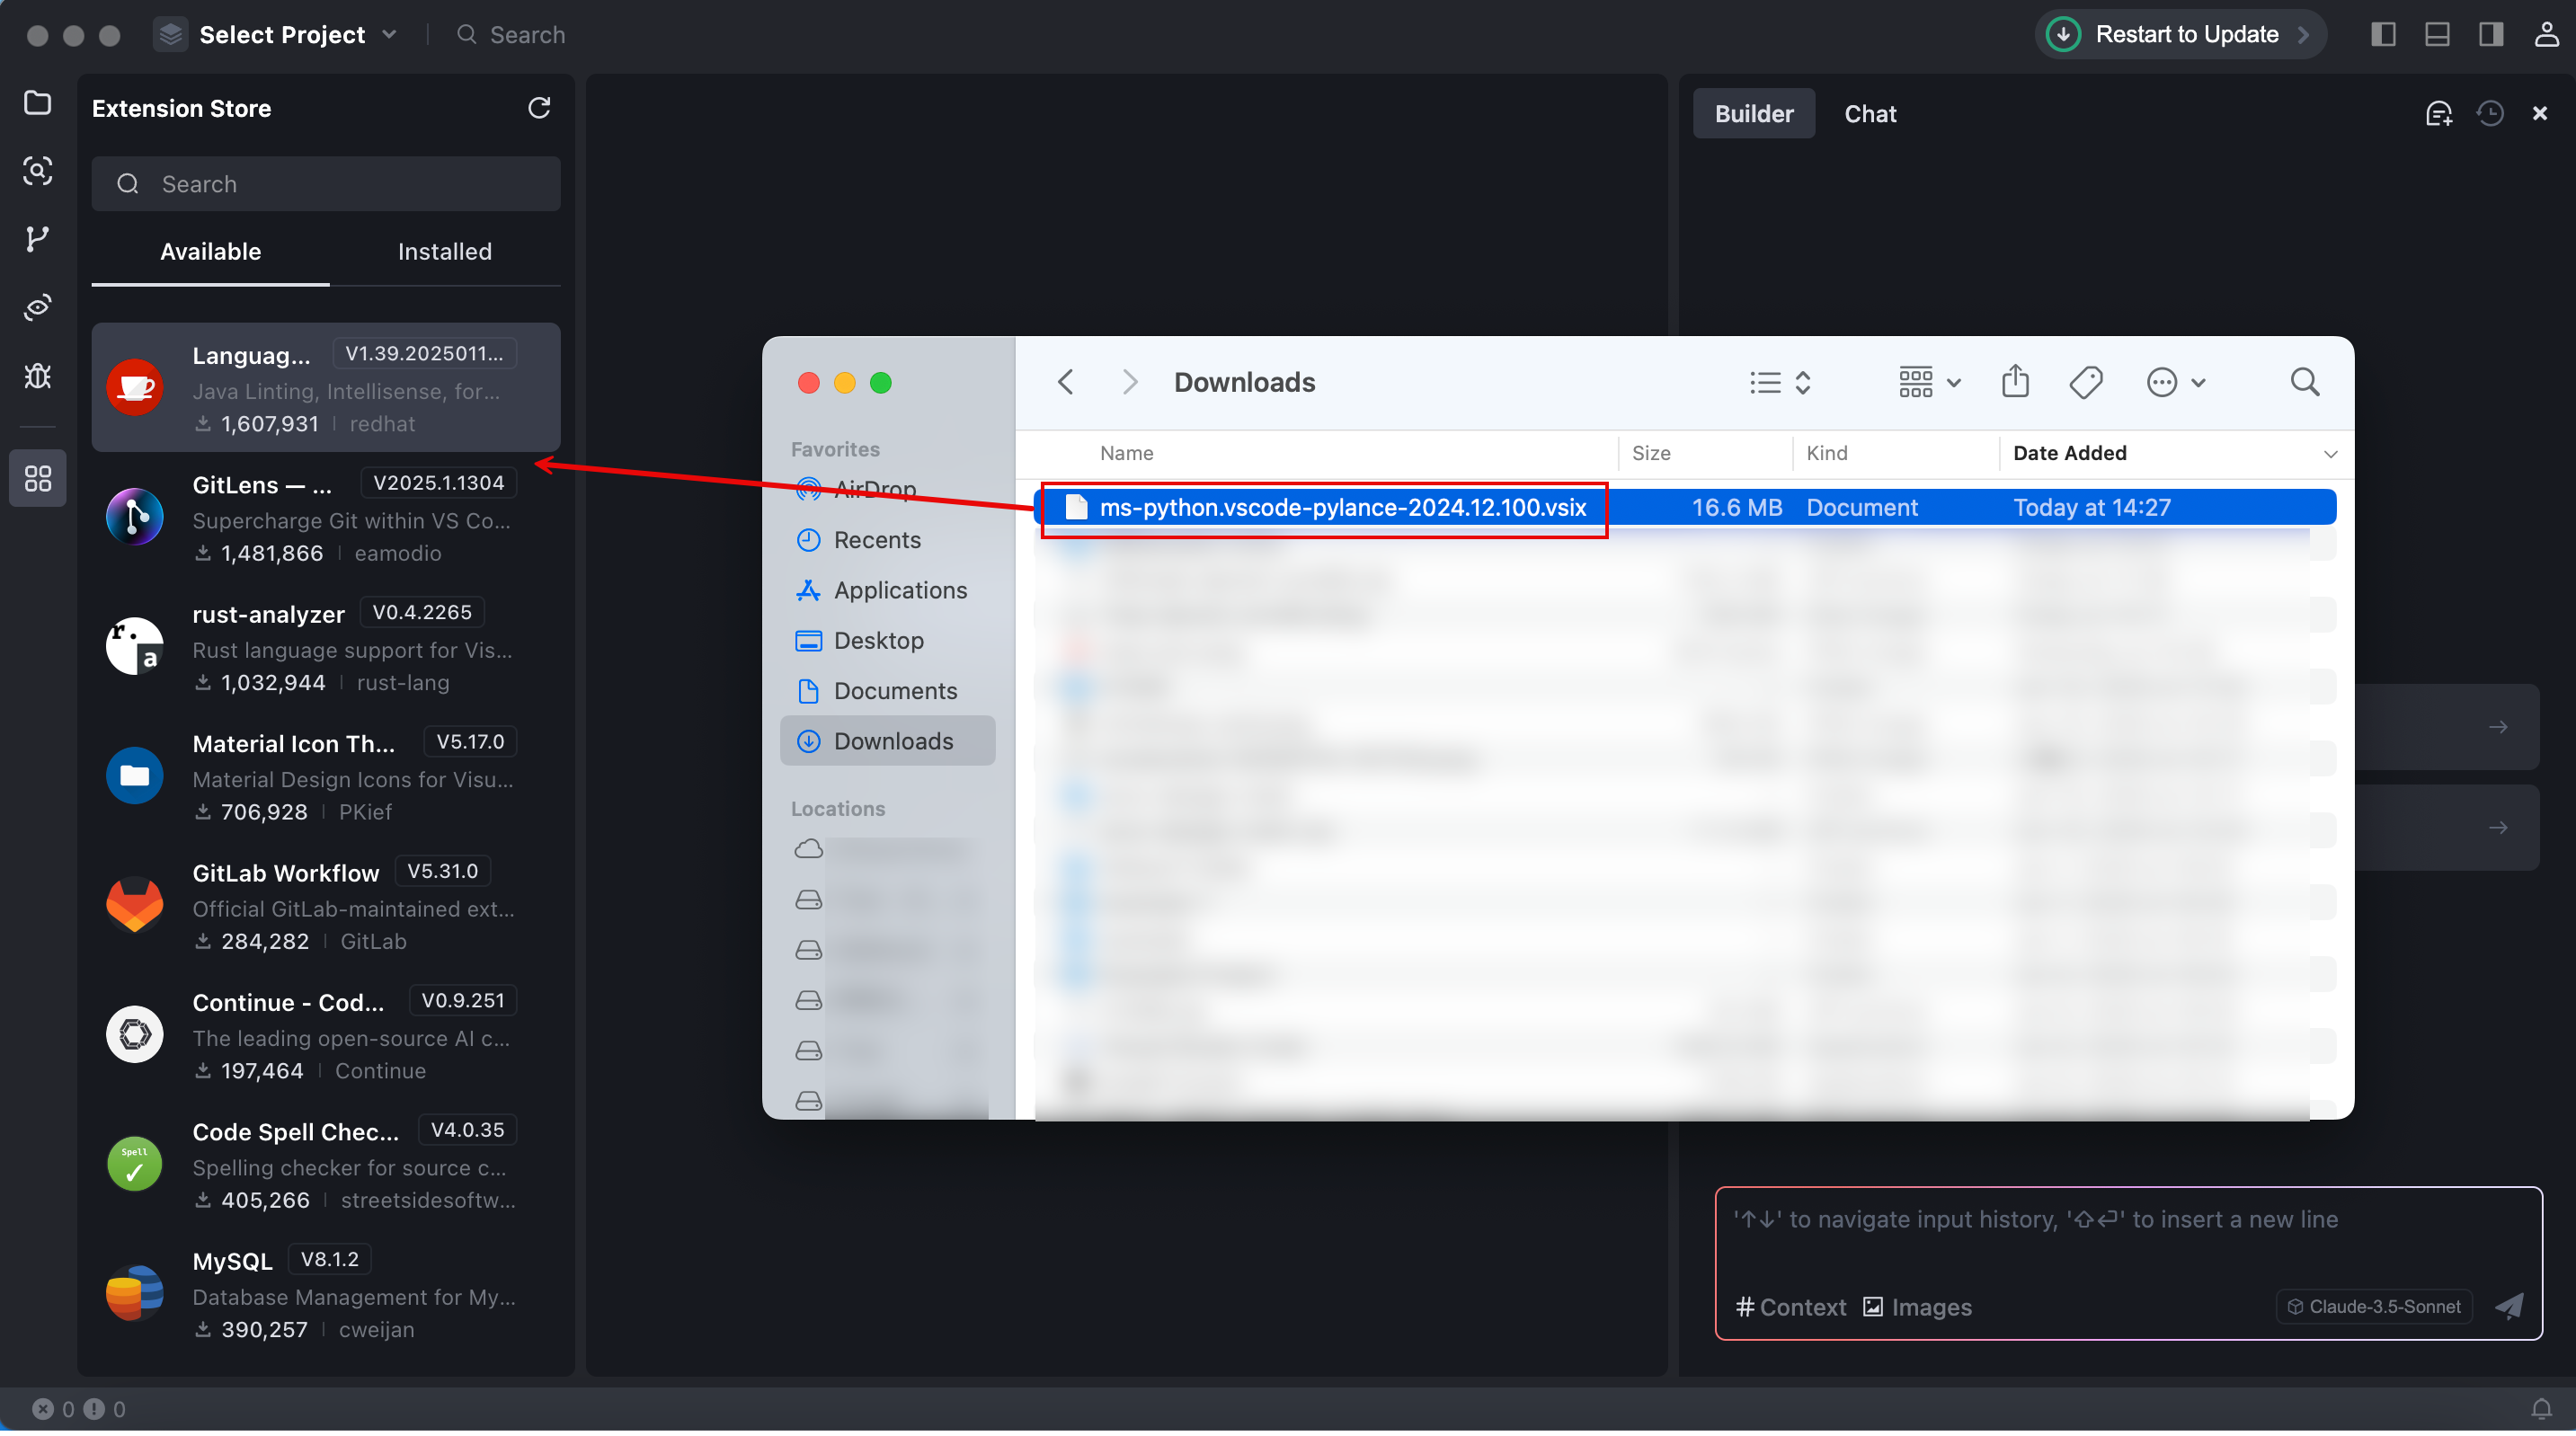This screenshot has width=2576, height=1436.
Task: Switch to the Available tab
Action: [211, 252]
